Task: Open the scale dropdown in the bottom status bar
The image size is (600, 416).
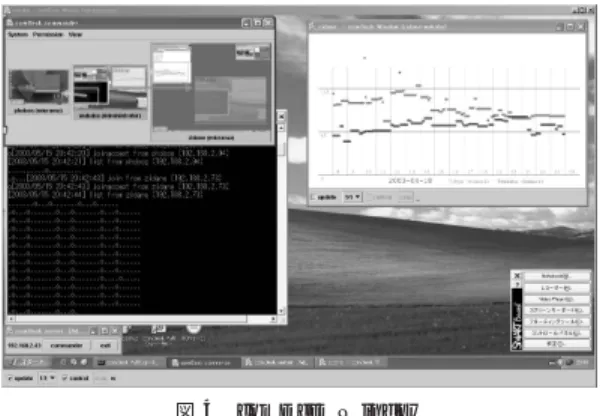Action: tap(47, 378)
